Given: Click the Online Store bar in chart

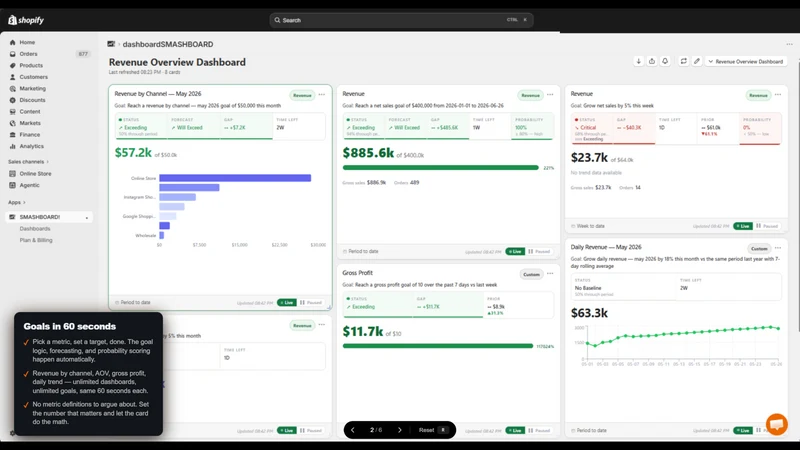Looking at the screenshot, I should point(235,178).
